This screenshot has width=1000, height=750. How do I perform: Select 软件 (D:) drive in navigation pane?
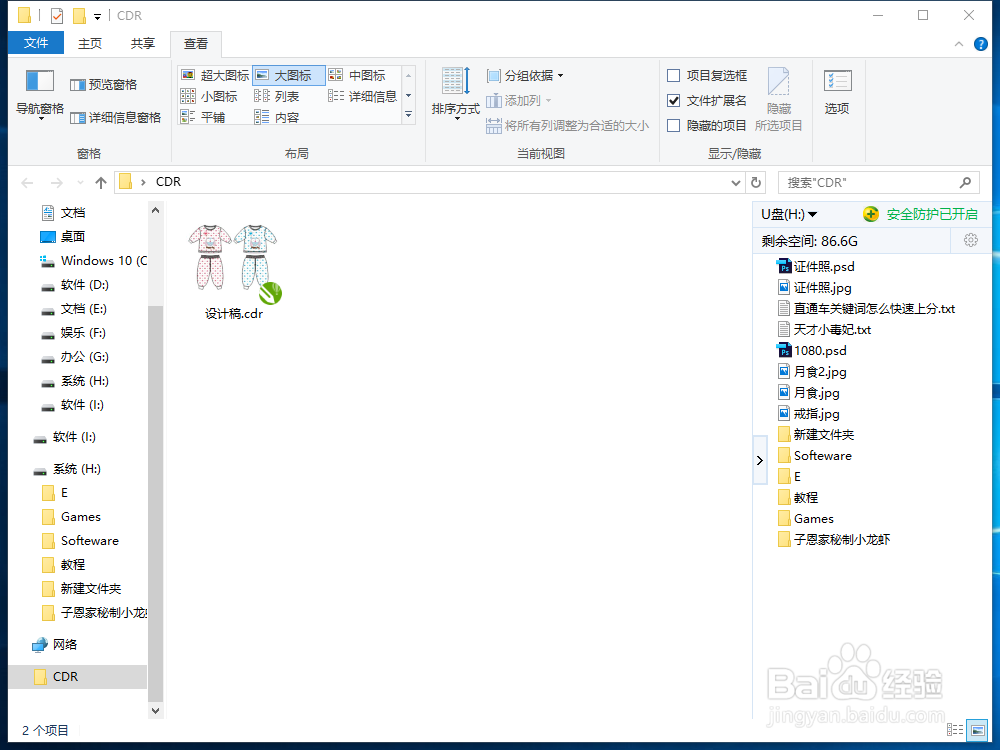[75, 285]
